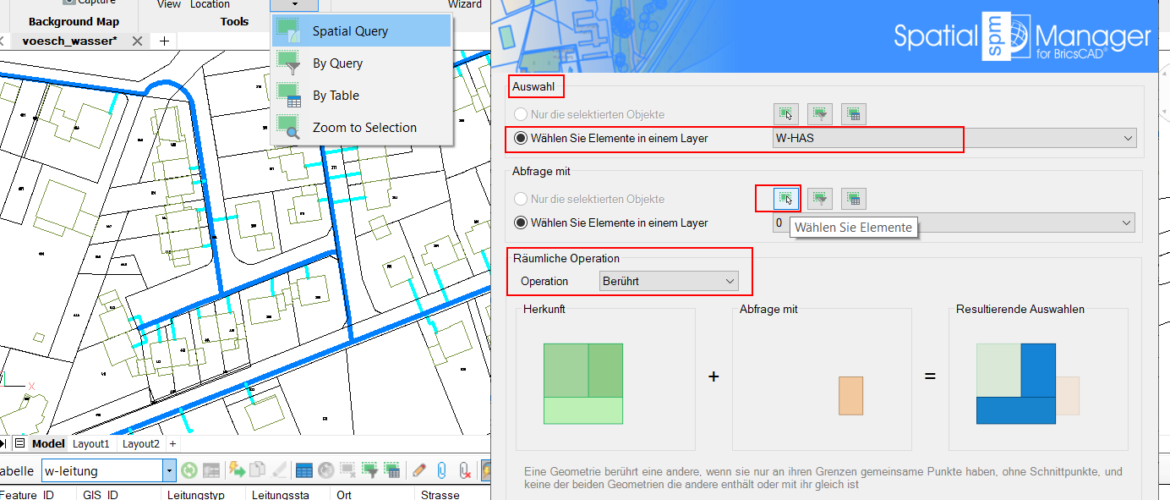
Task: Add a new layout with plus button
Action: pyautogui.click(x=172, y=443)
